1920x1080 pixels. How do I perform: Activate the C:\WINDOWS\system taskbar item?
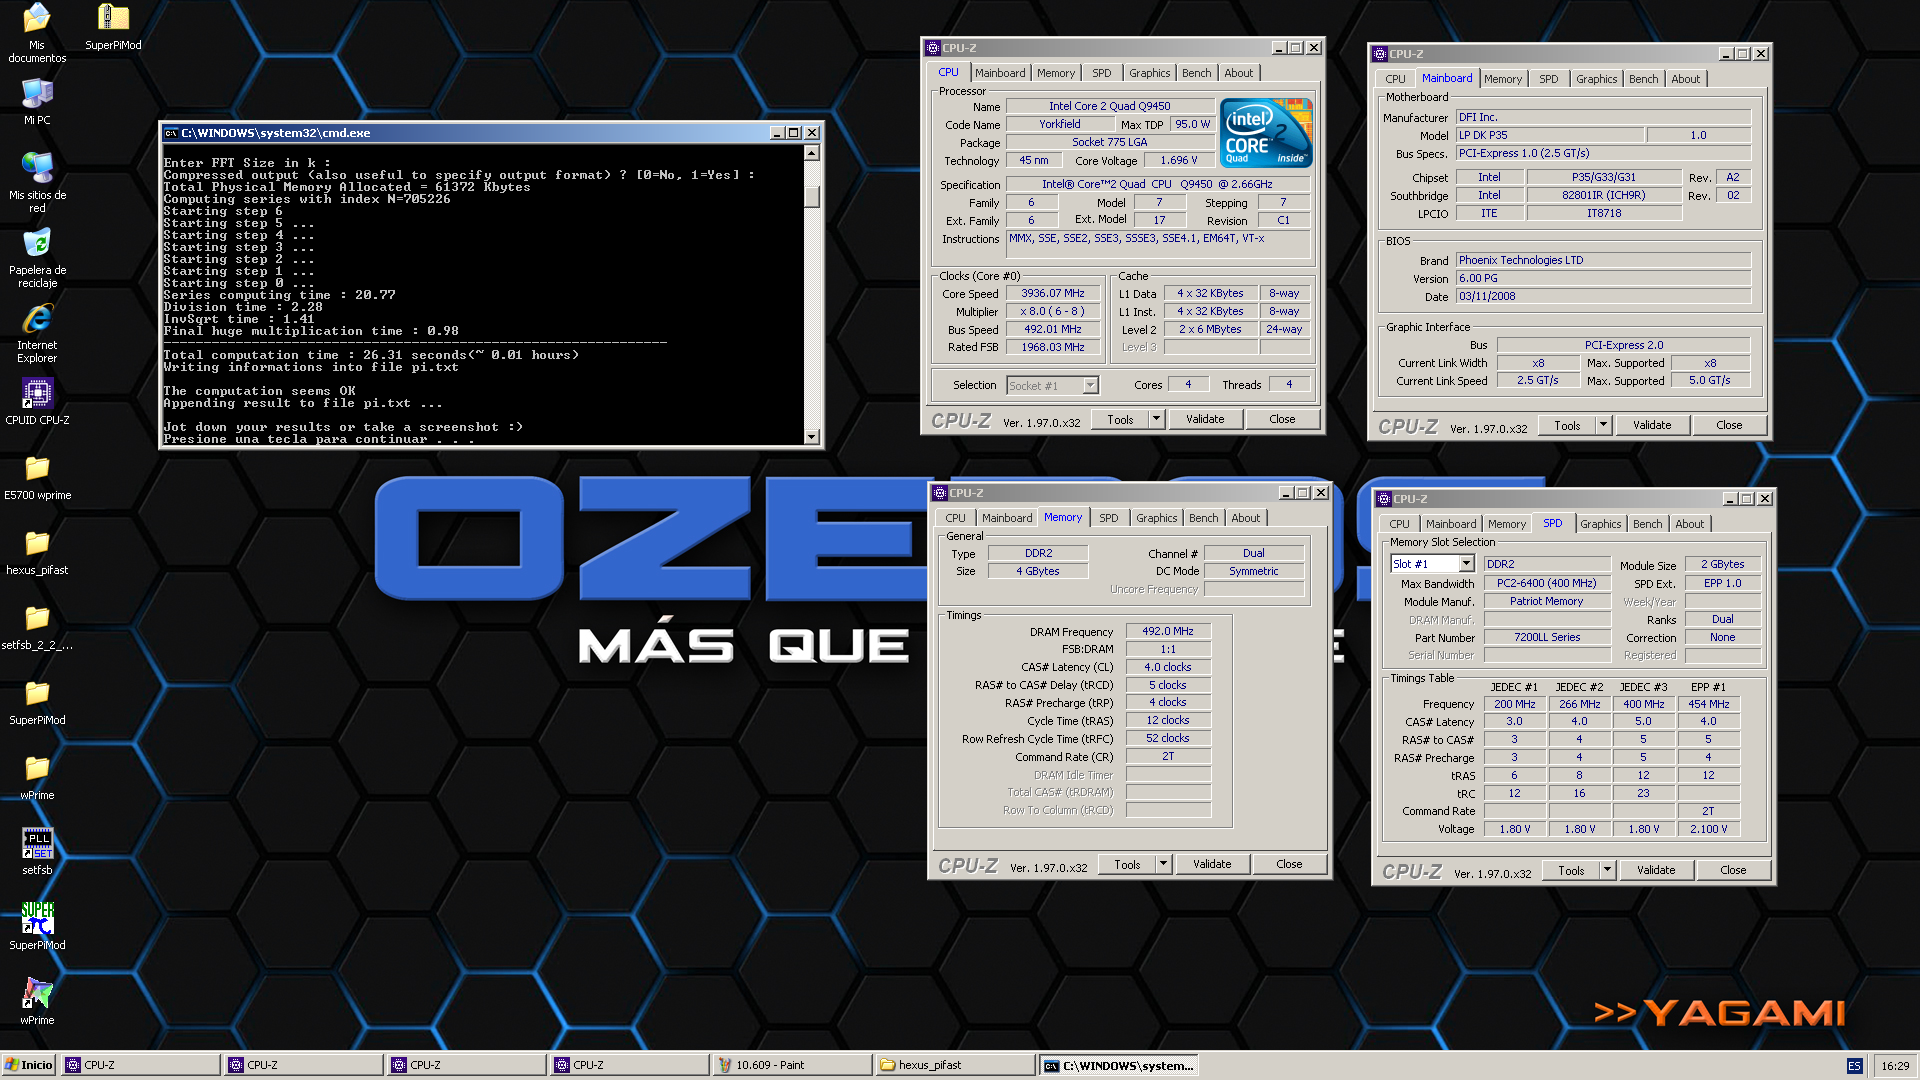click(x=1119, y=1065)
